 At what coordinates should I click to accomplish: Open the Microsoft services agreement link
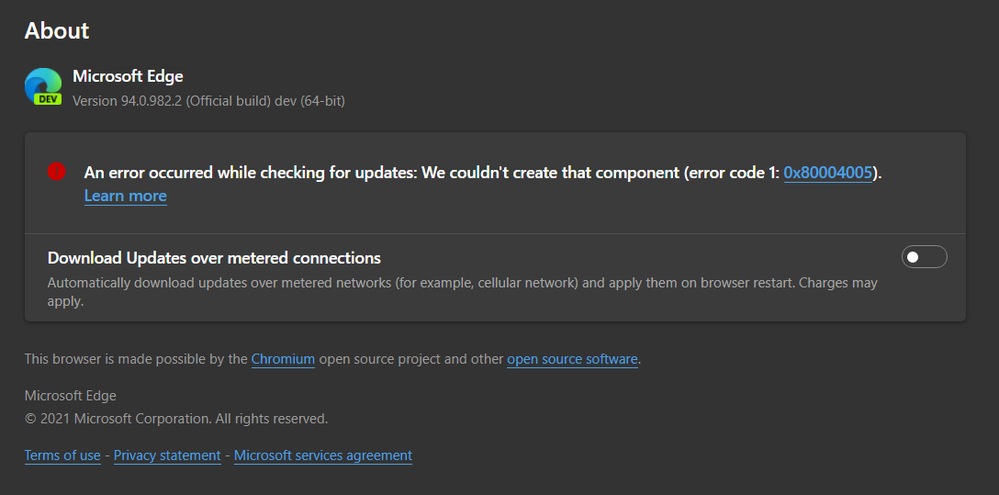[x=323, y=455]
